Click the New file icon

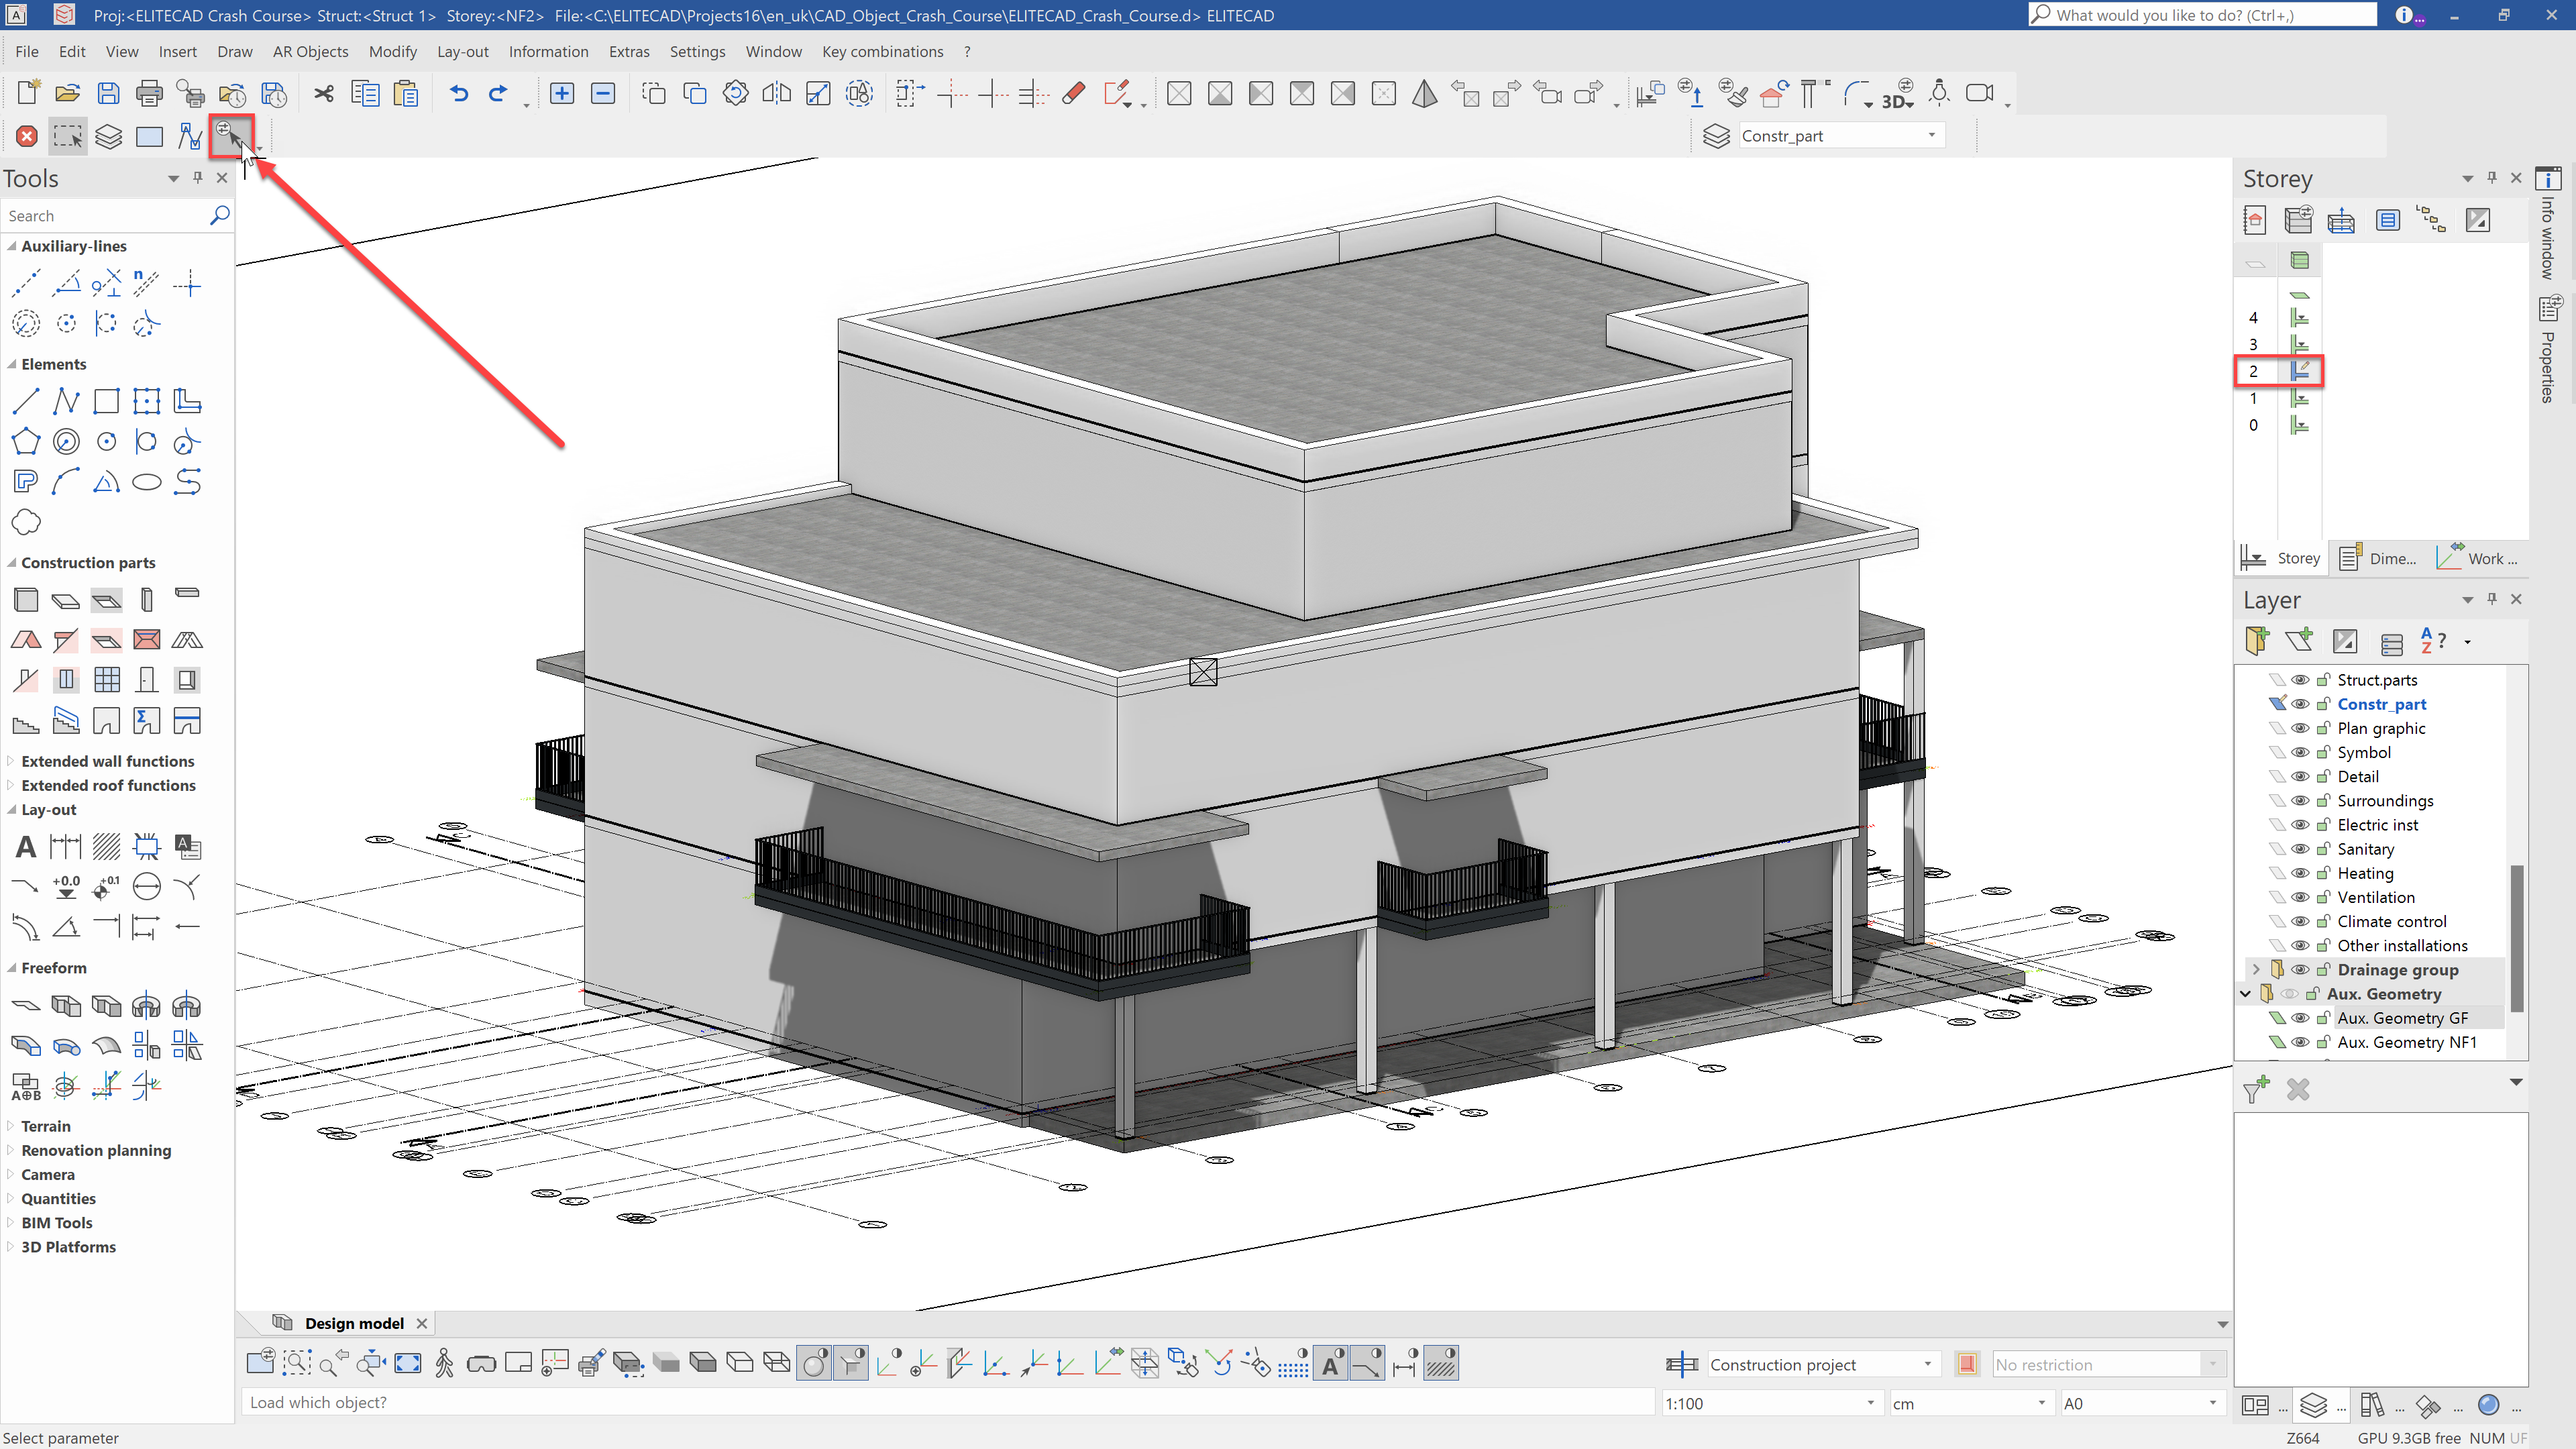pos(28,92)
